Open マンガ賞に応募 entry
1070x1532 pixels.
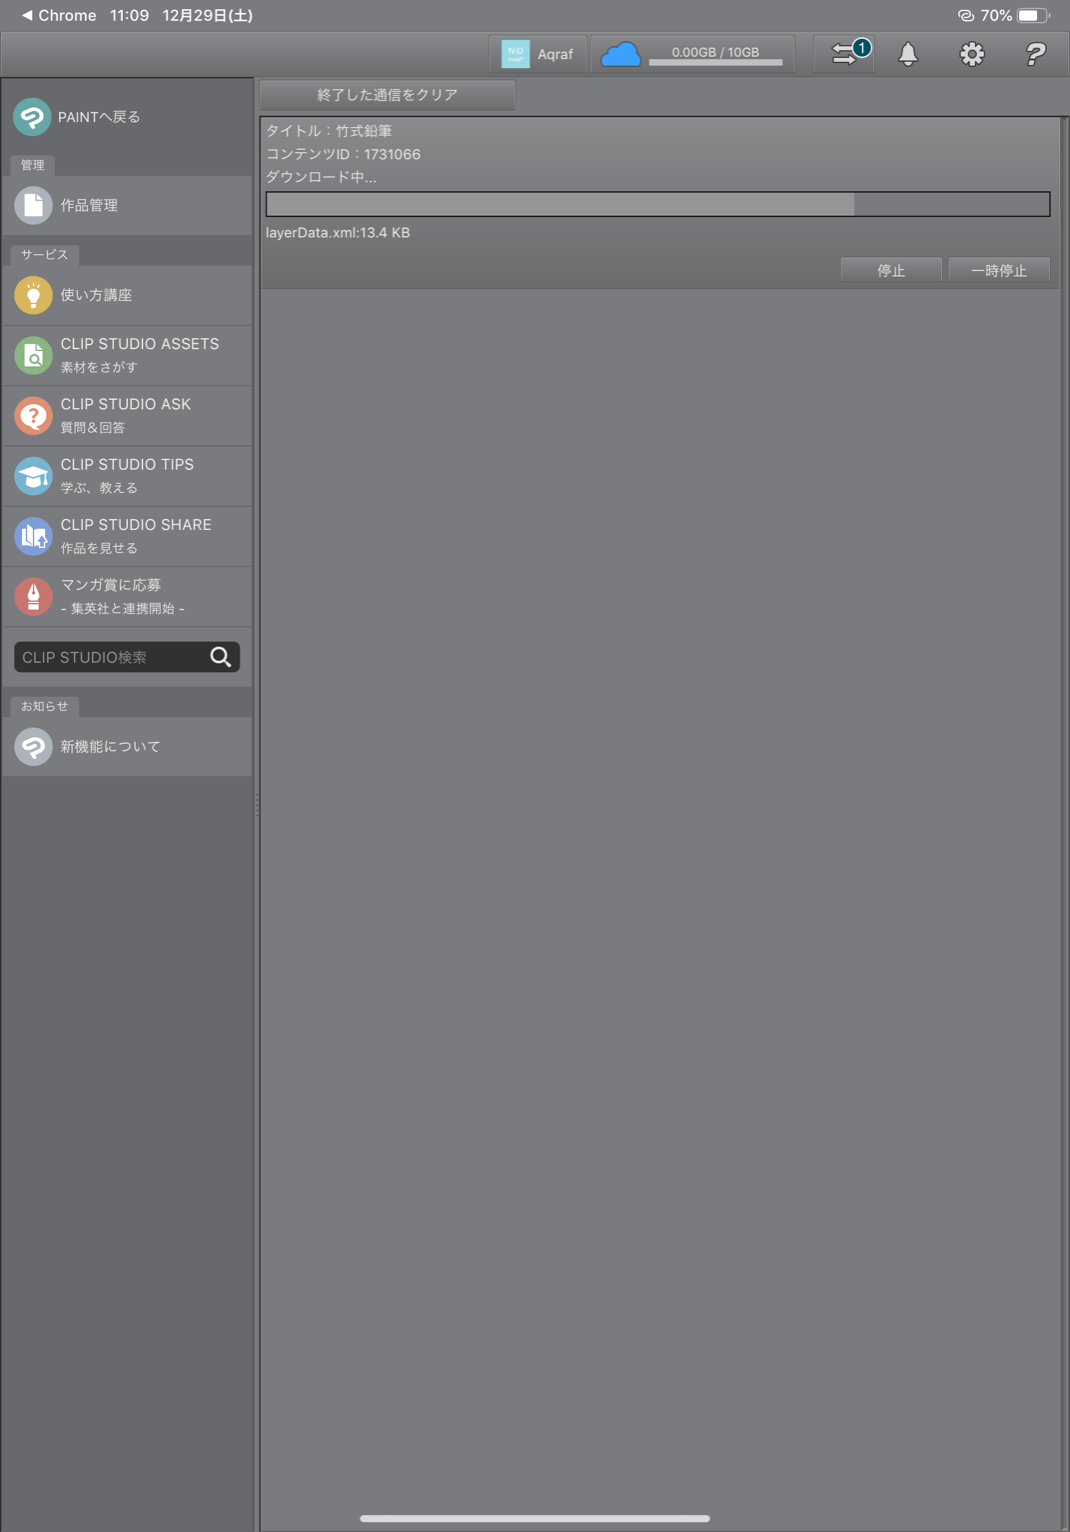tap(127, 596)
